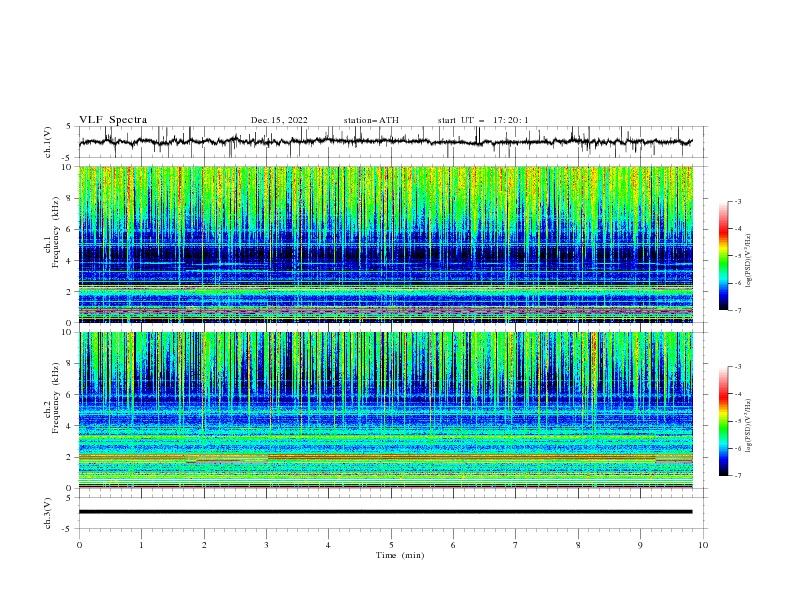Click the ch.3(V) flat black trace
The height and width of the screenshot is (612, 792).
[386, 512]
